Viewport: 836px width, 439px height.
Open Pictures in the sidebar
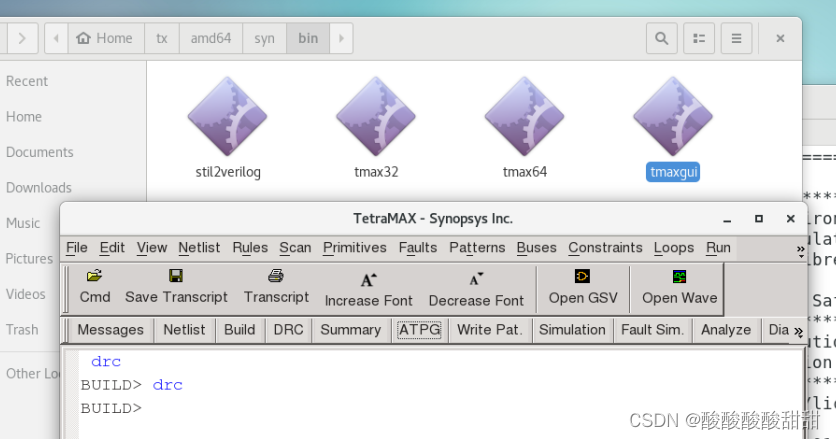29,259
